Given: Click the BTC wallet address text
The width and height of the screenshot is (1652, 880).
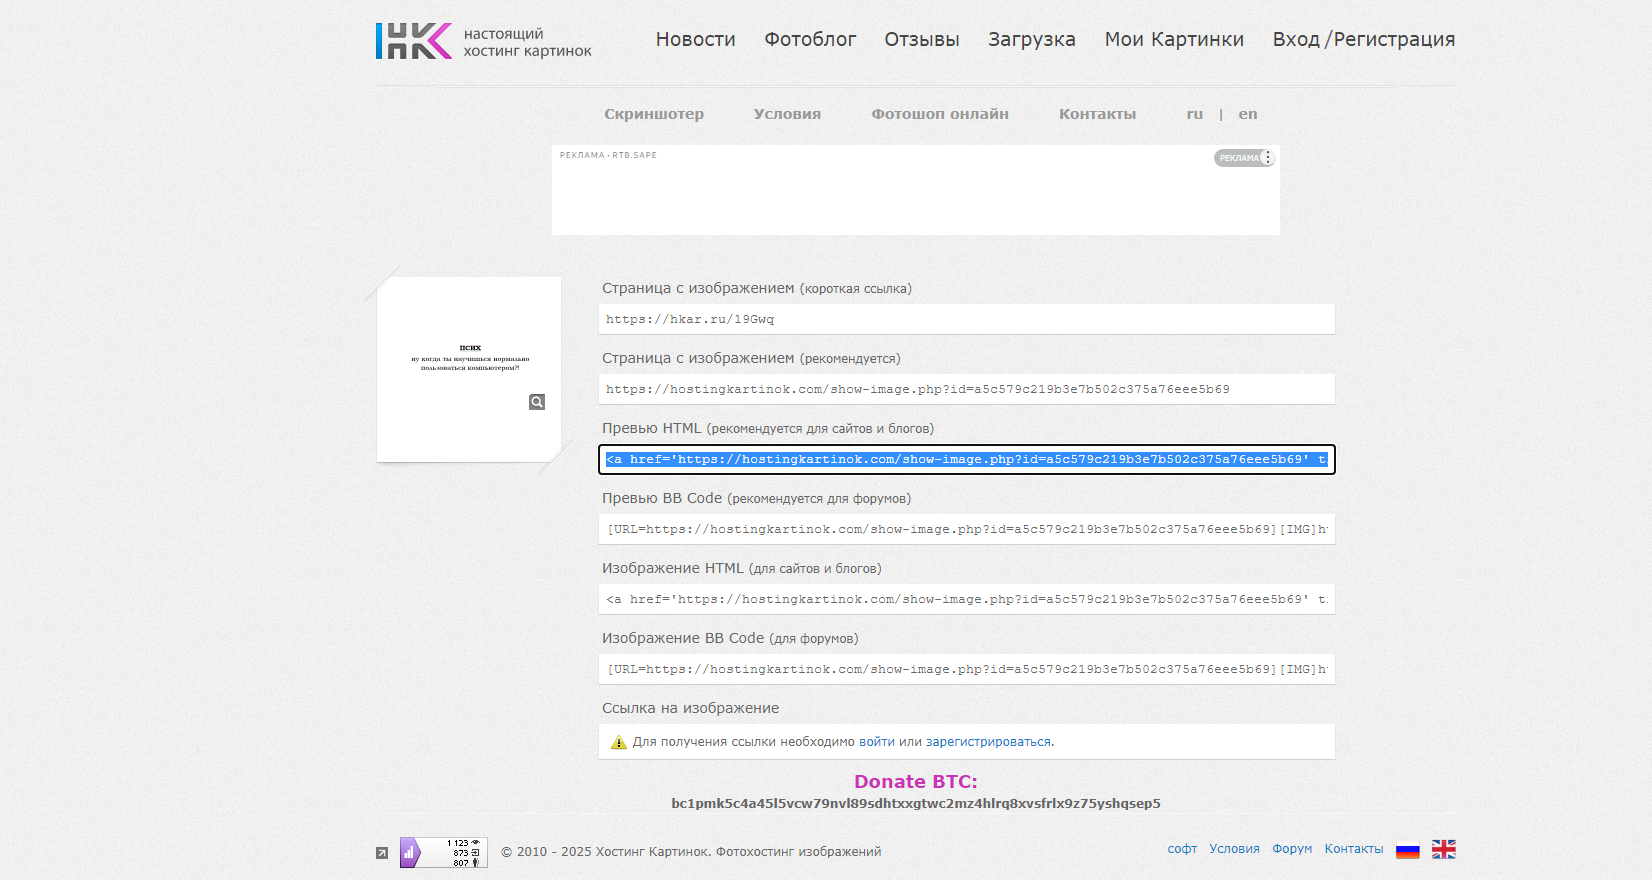Looking at the screenshot, I should click(x=916, y=804).
